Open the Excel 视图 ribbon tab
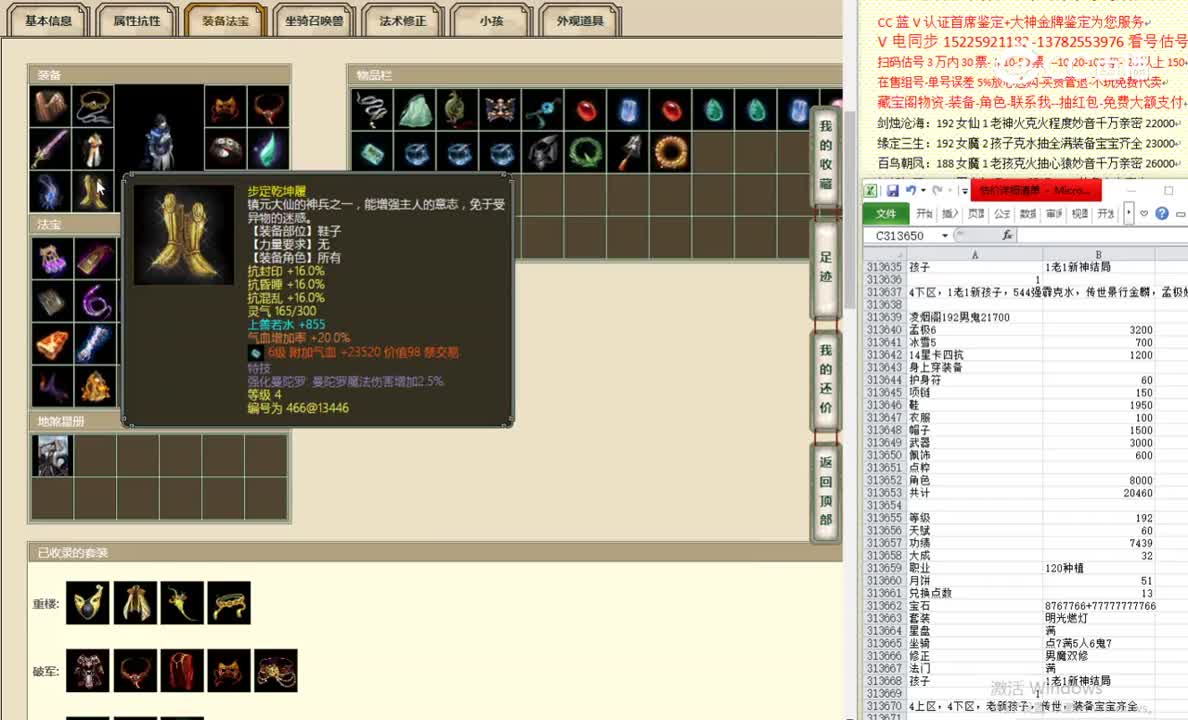Image resolution: width=1188 pixels, height=720 pixels. [1080, 214]
